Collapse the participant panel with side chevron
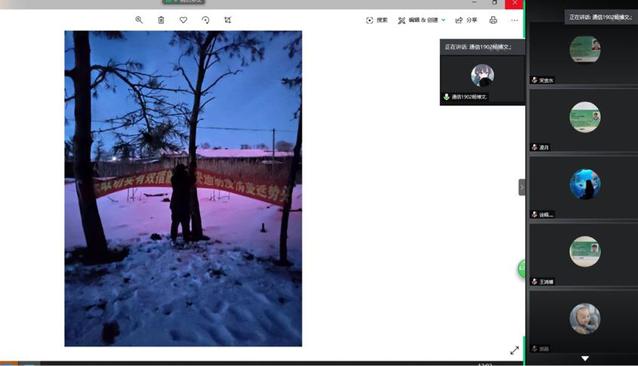This screenshot has height=366, width=638. 522,187
